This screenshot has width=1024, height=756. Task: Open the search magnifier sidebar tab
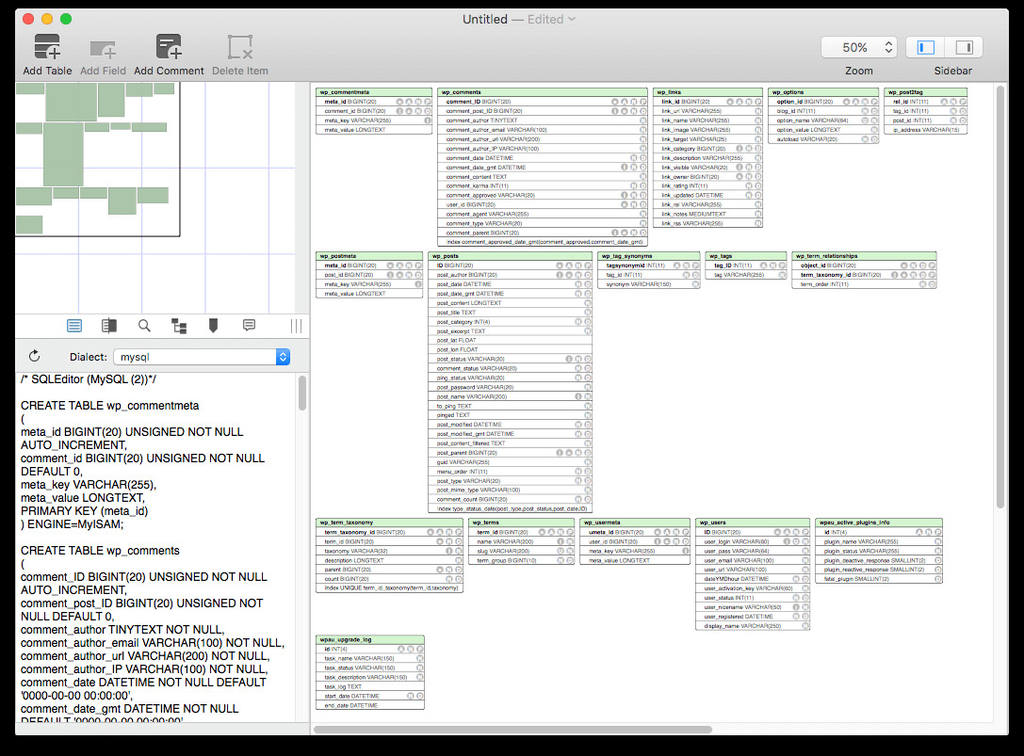point(144,326)
